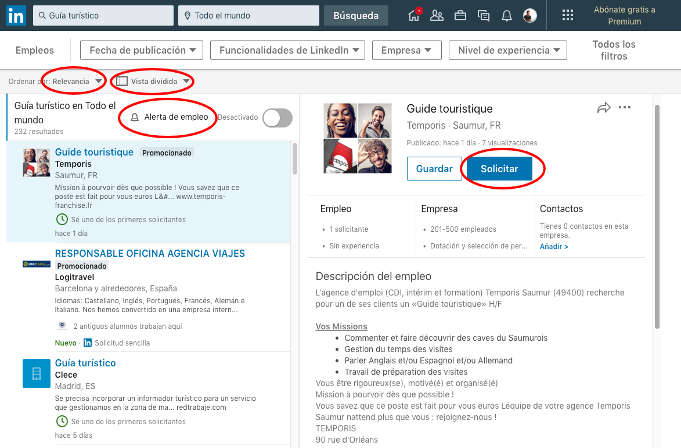Click the Guardar button
681x448 pixels.
click(434, 169)
